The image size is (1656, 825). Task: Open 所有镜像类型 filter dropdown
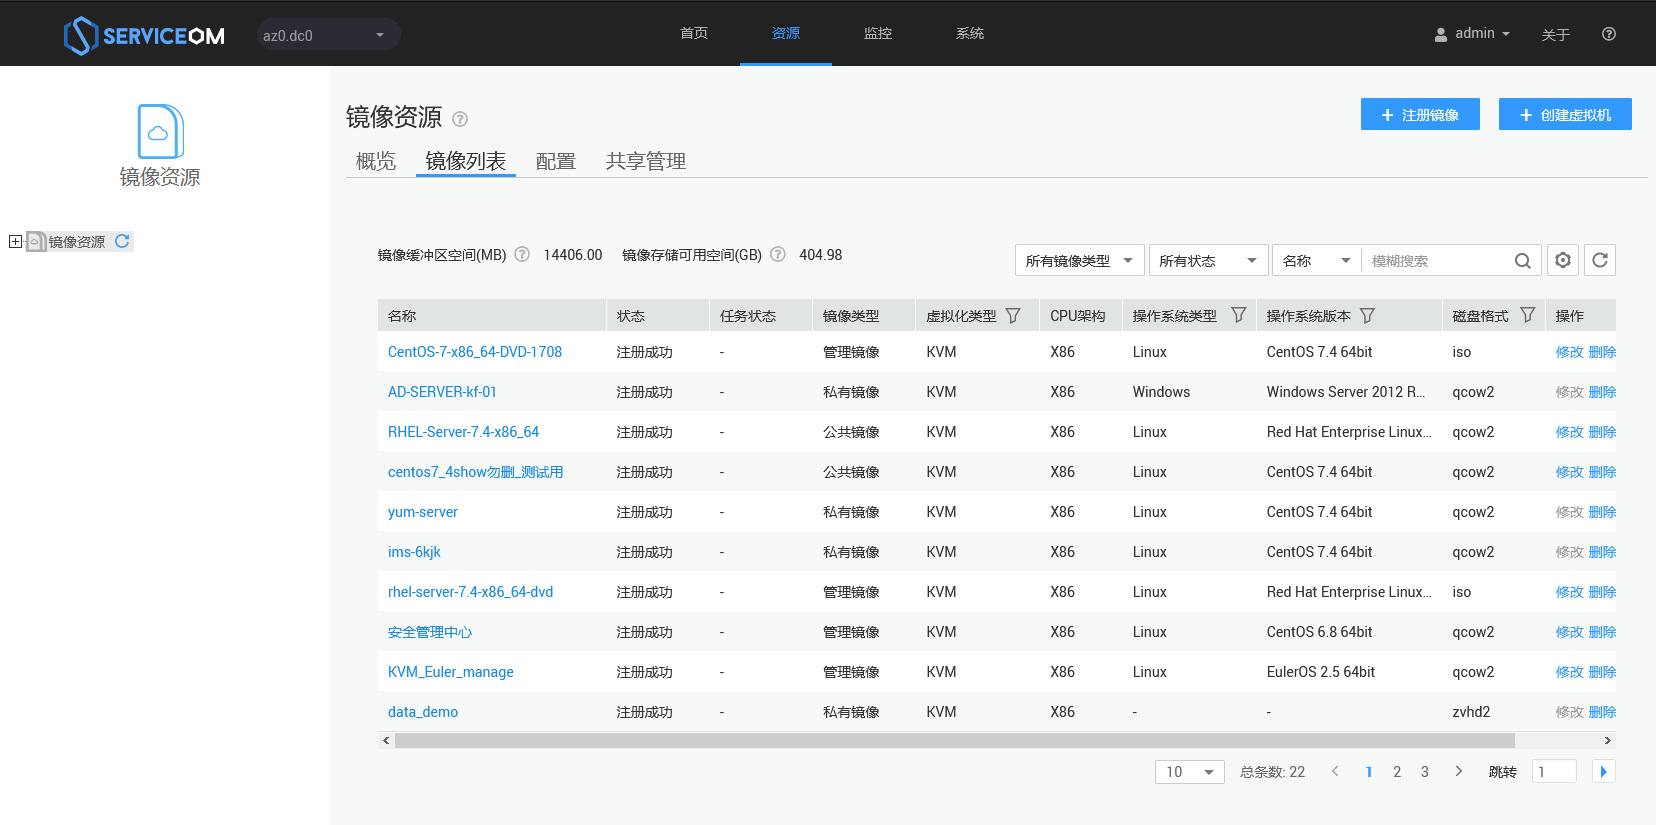click(x=1079, y=261)
